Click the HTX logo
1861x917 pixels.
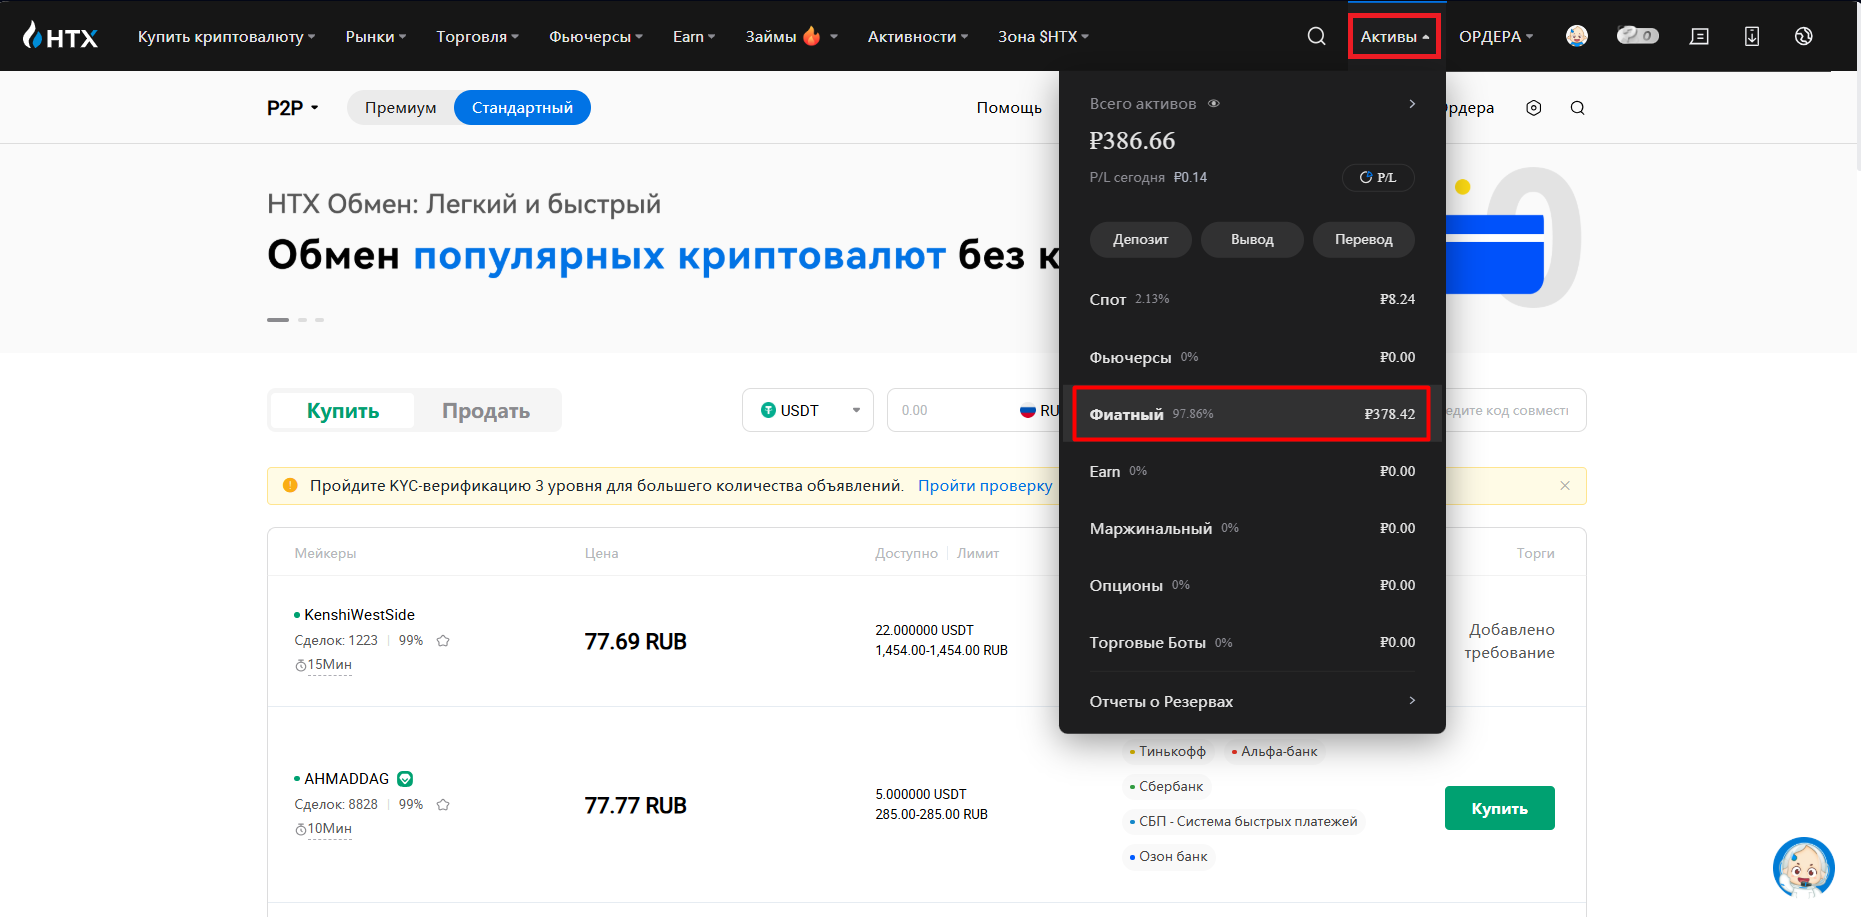tap(60, 36)
